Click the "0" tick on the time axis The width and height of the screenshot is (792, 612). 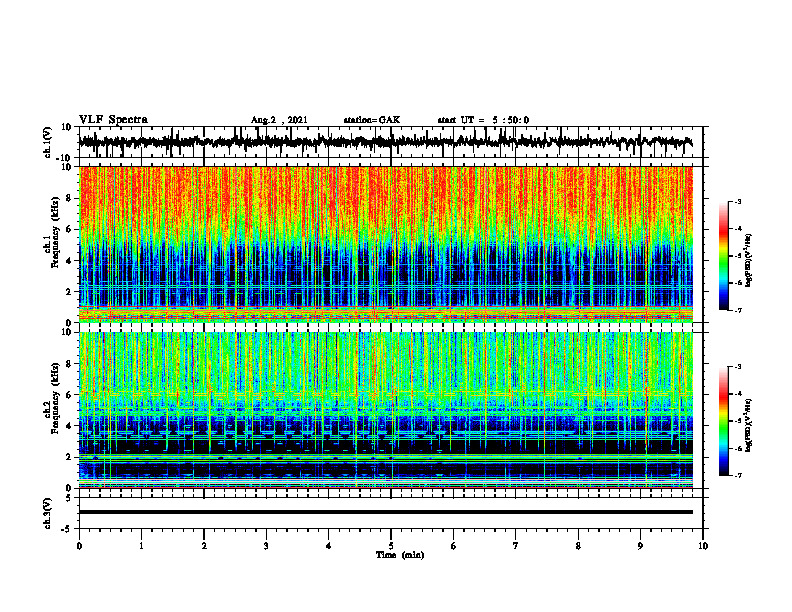[x=79, y=546]
